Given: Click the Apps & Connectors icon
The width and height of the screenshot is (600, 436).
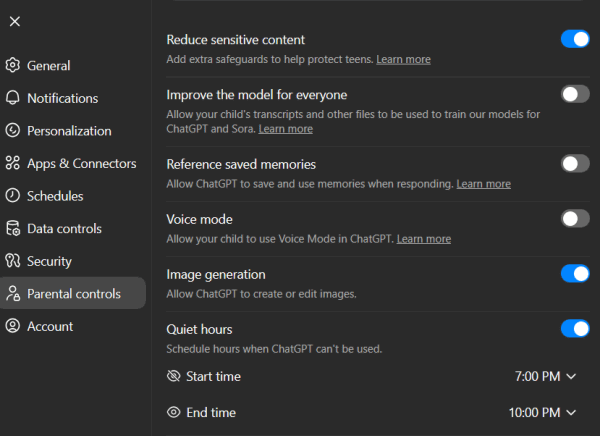Looking at the screenshot, I should [x=13, y=163].
